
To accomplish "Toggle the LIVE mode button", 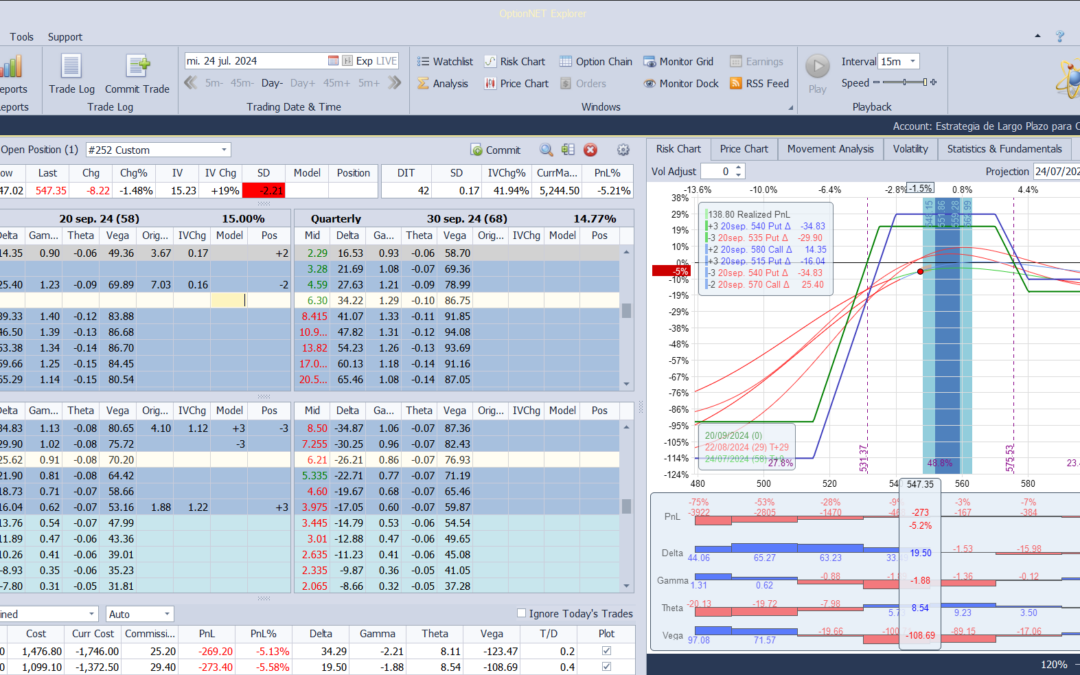I will [x=386, y=61].
